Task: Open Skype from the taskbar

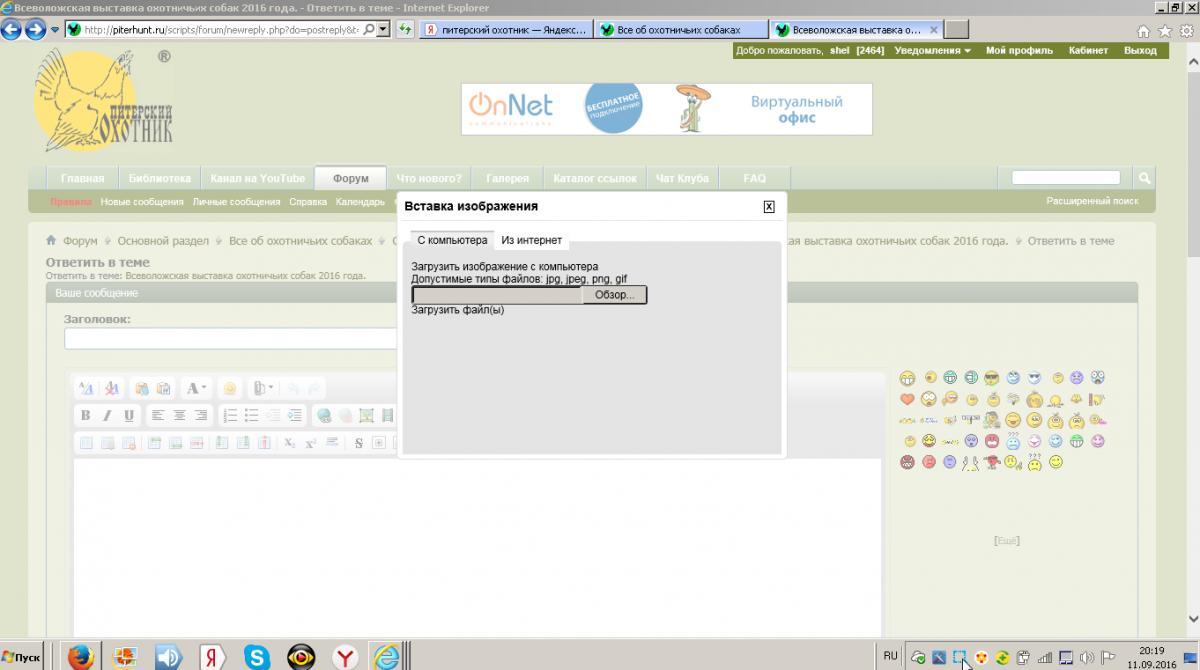Action: click(257, 656)
